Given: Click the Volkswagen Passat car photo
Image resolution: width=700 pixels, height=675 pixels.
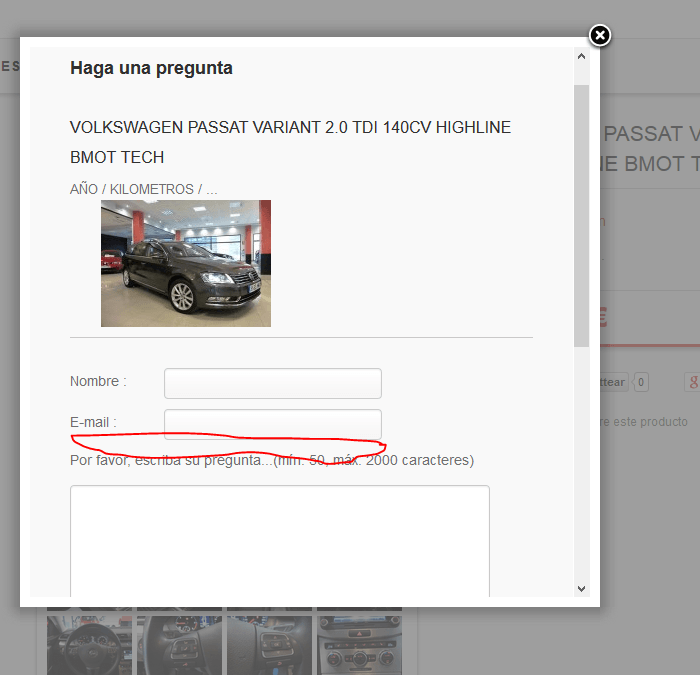Looking at the screenshot, I should click(186, 263).
